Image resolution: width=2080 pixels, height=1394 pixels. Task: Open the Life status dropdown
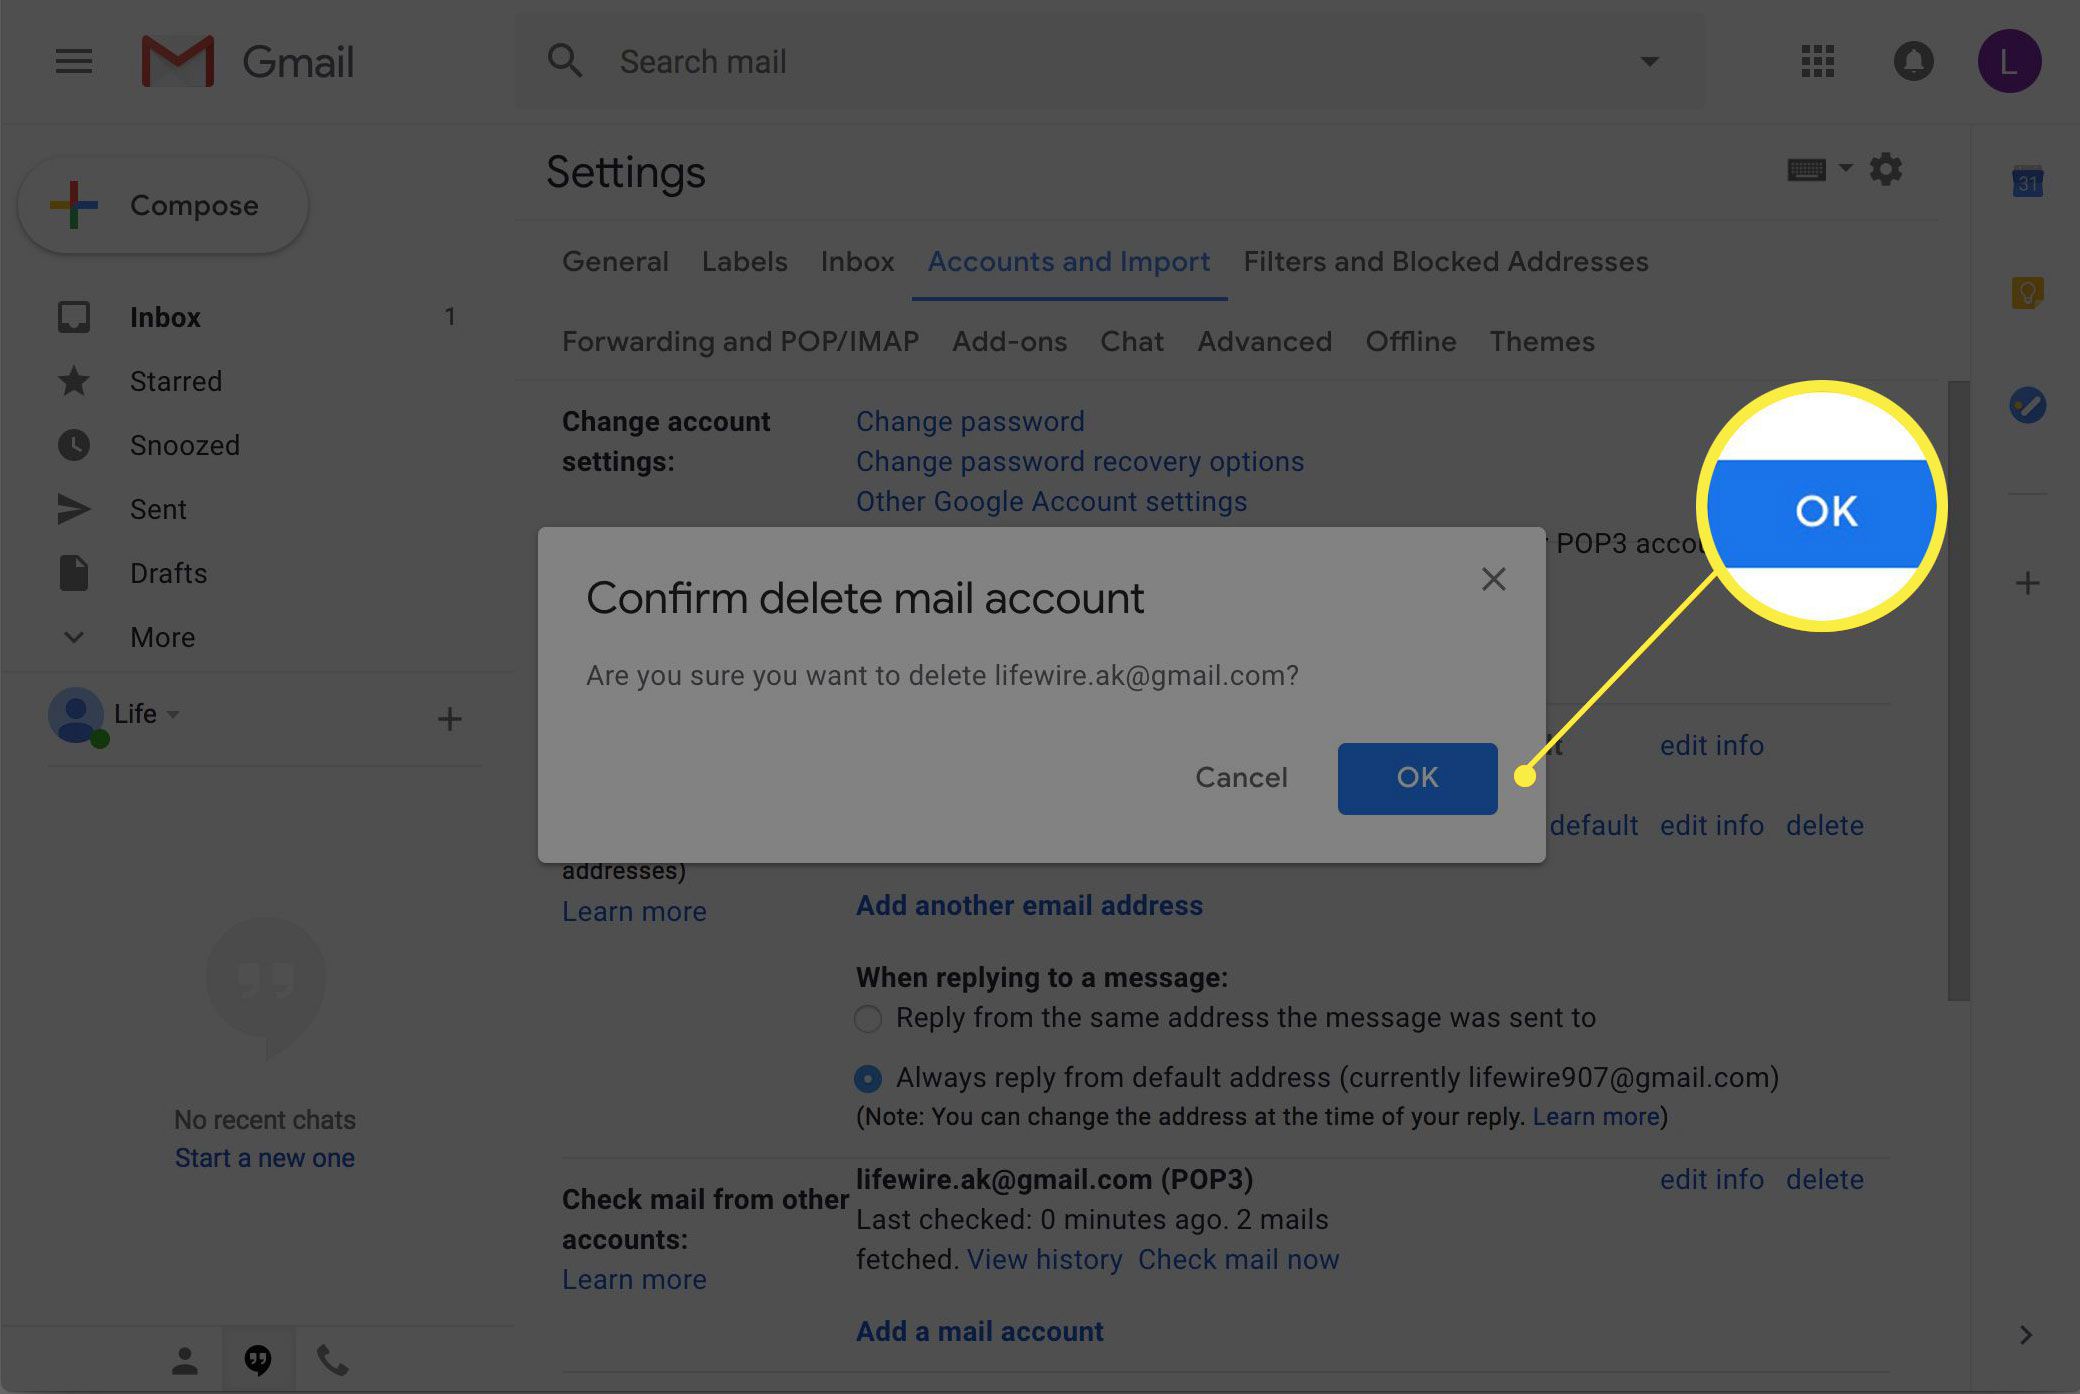tap(173, 714)
